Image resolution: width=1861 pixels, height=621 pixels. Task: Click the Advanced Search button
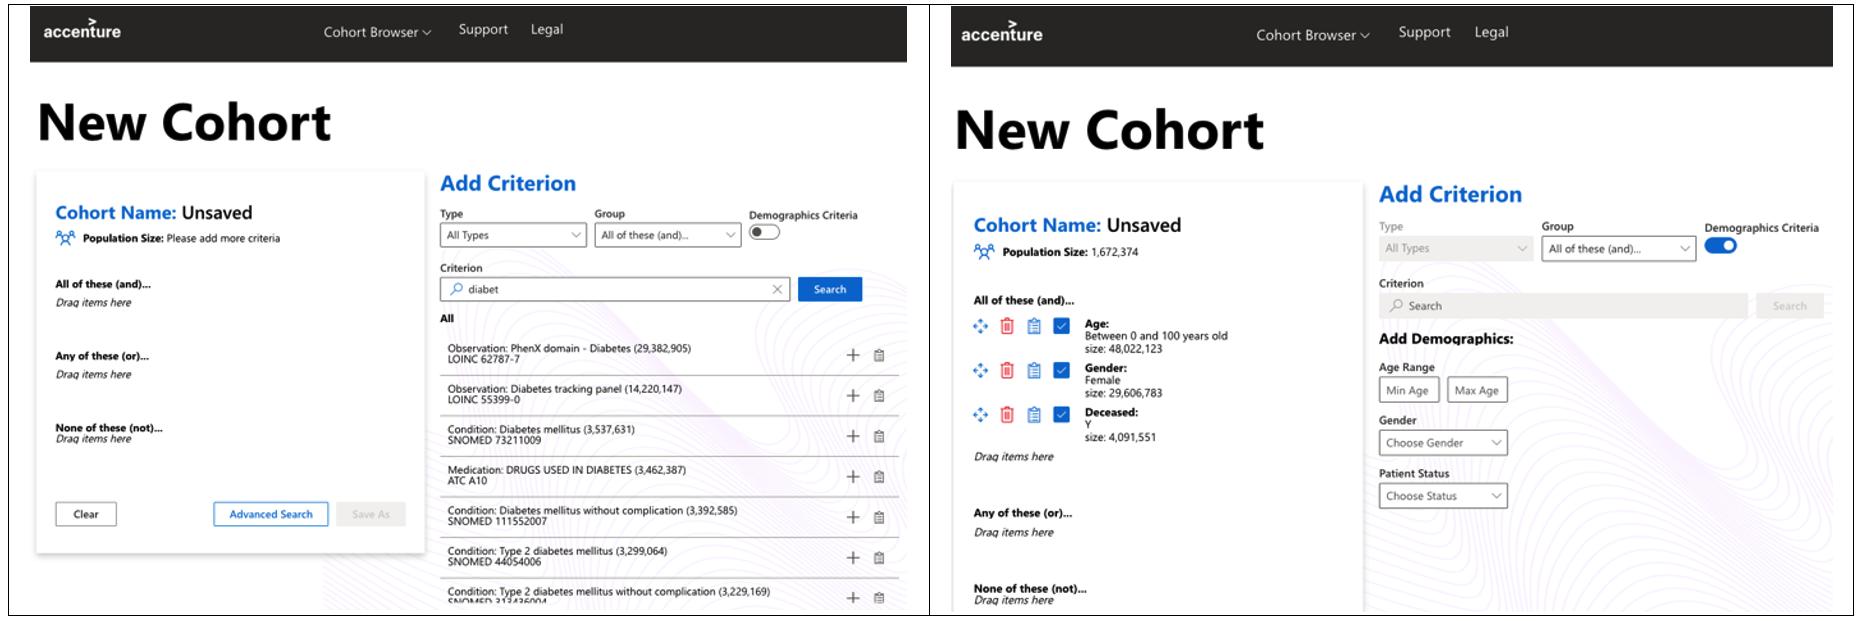(x=271, y=514)
